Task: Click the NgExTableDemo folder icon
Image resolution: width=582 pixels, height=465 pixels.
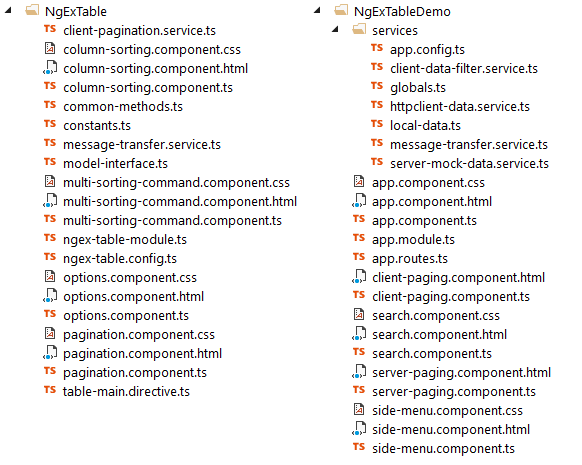Action: (x=341, y=10)
